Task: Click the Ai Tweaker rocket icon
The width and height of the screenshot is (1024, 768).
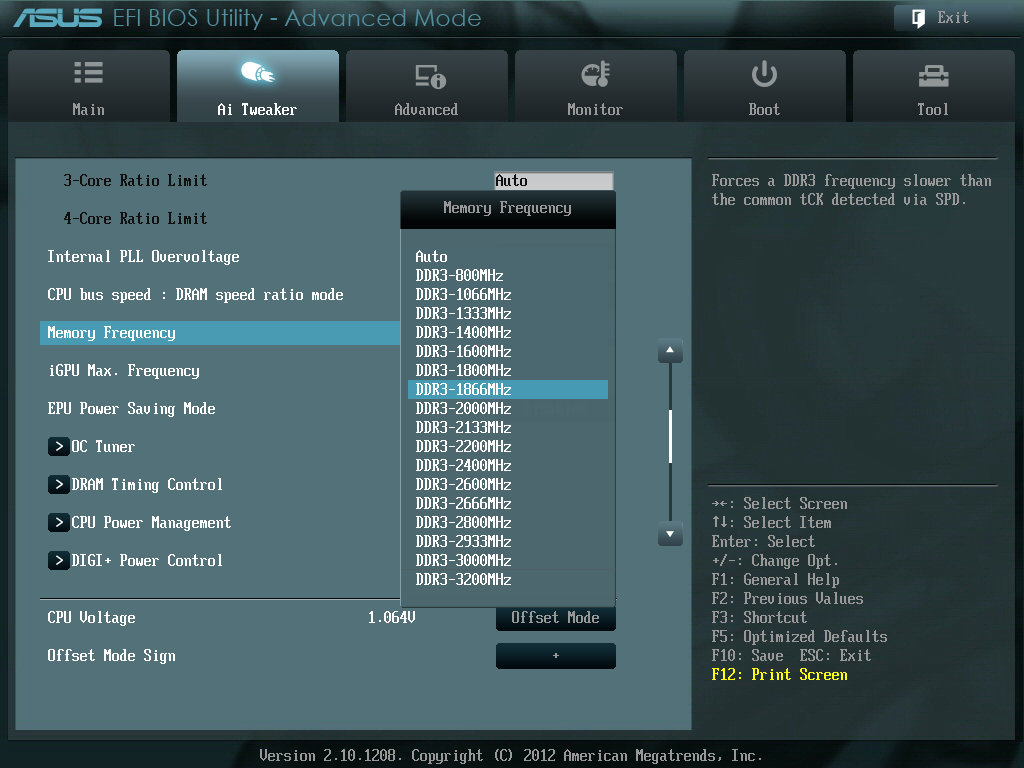Action: [257, 72]
